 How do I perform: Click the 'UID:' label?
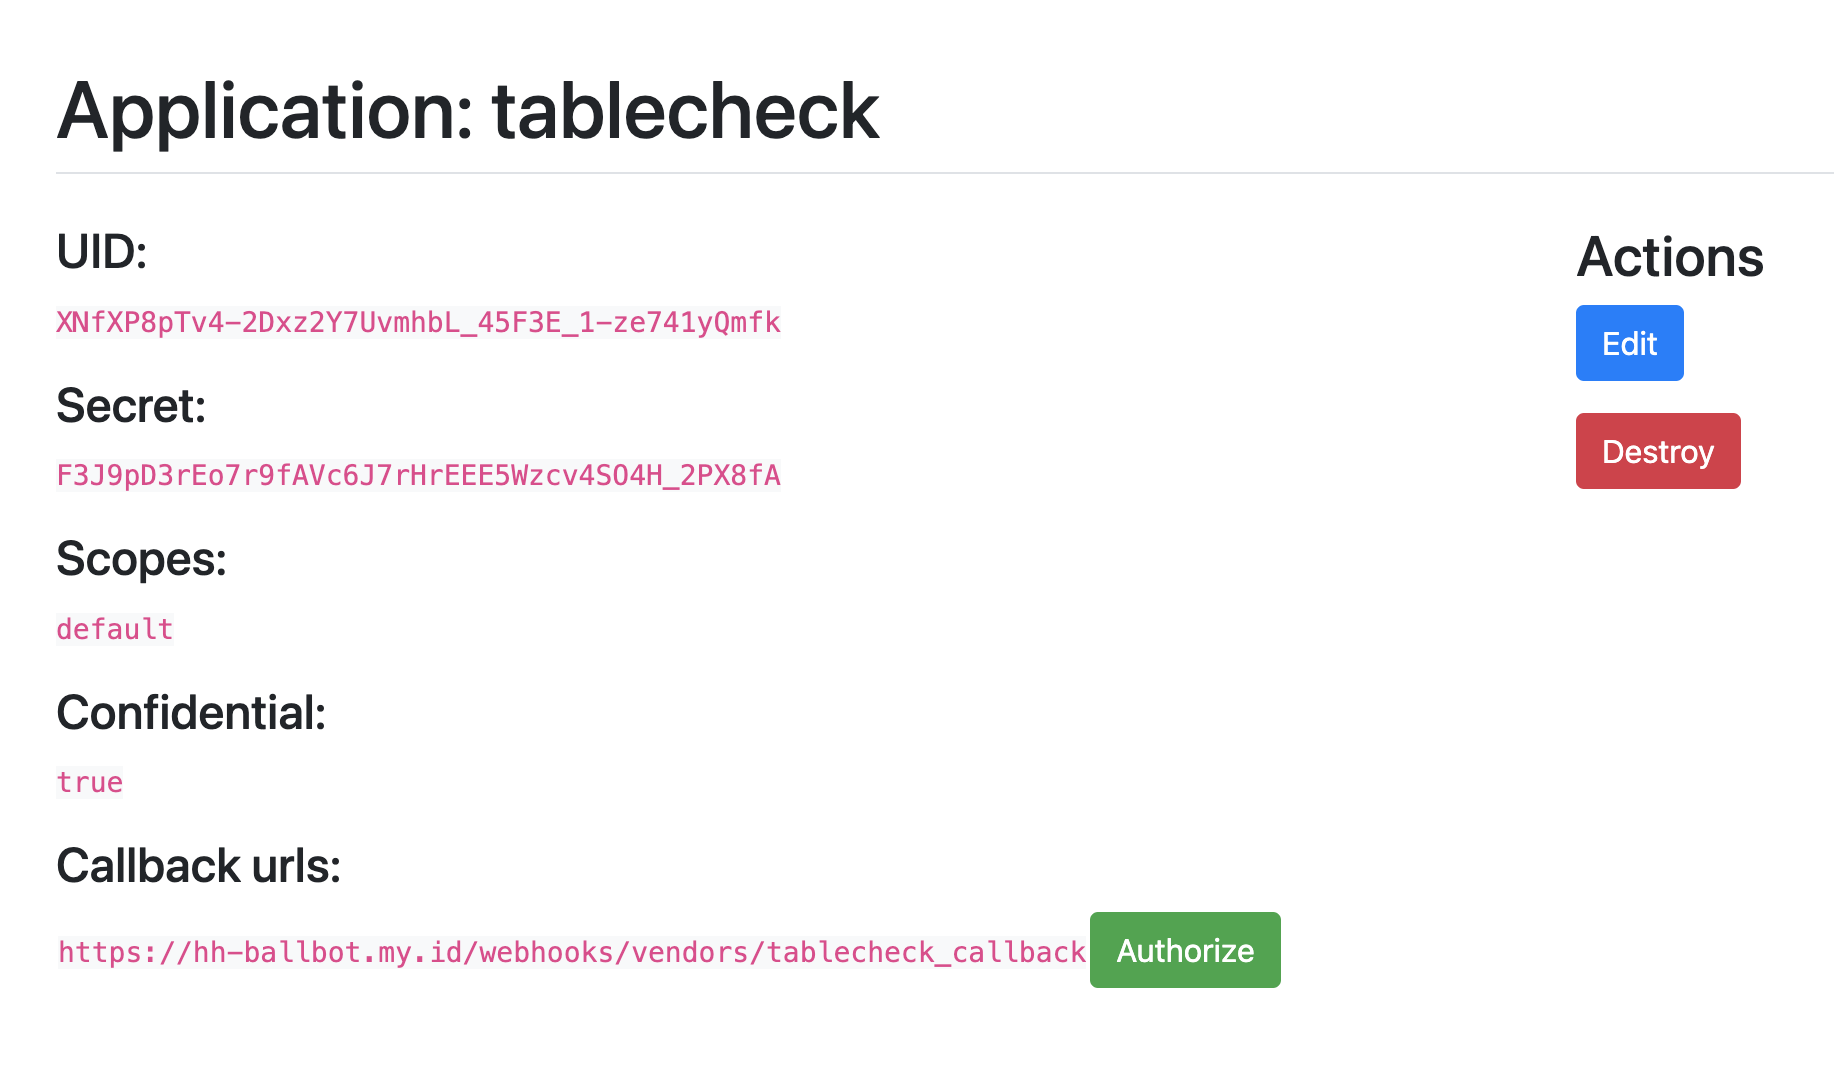102,252
